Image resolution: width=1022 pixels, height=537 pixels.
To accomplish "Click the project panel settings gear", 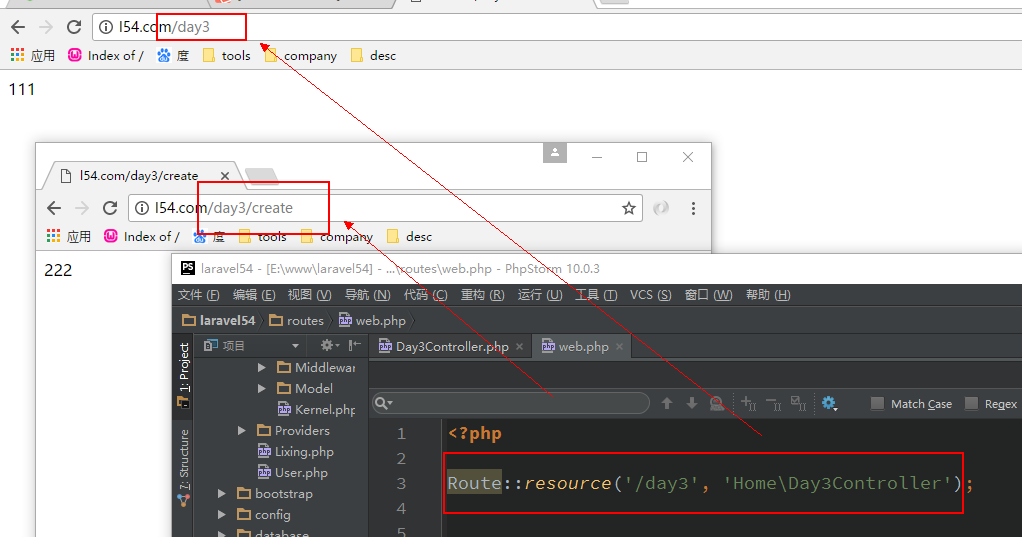I will click(x=327, y=345).
